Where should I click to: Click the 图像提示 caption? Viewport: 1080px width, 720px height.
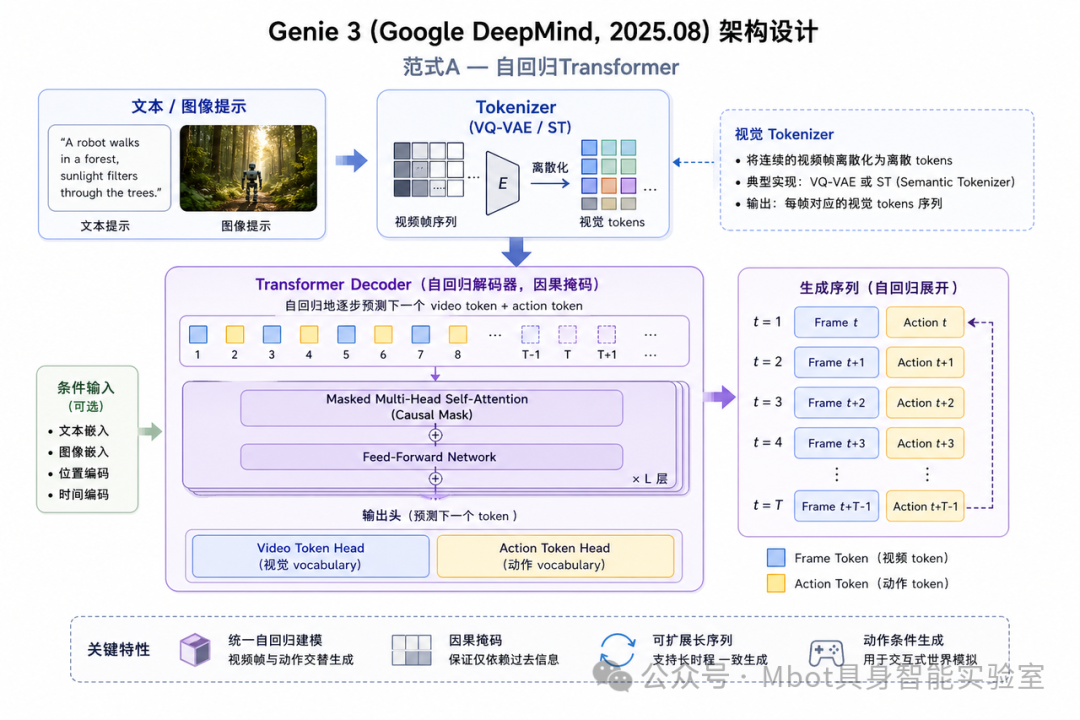tap(246, 226)
